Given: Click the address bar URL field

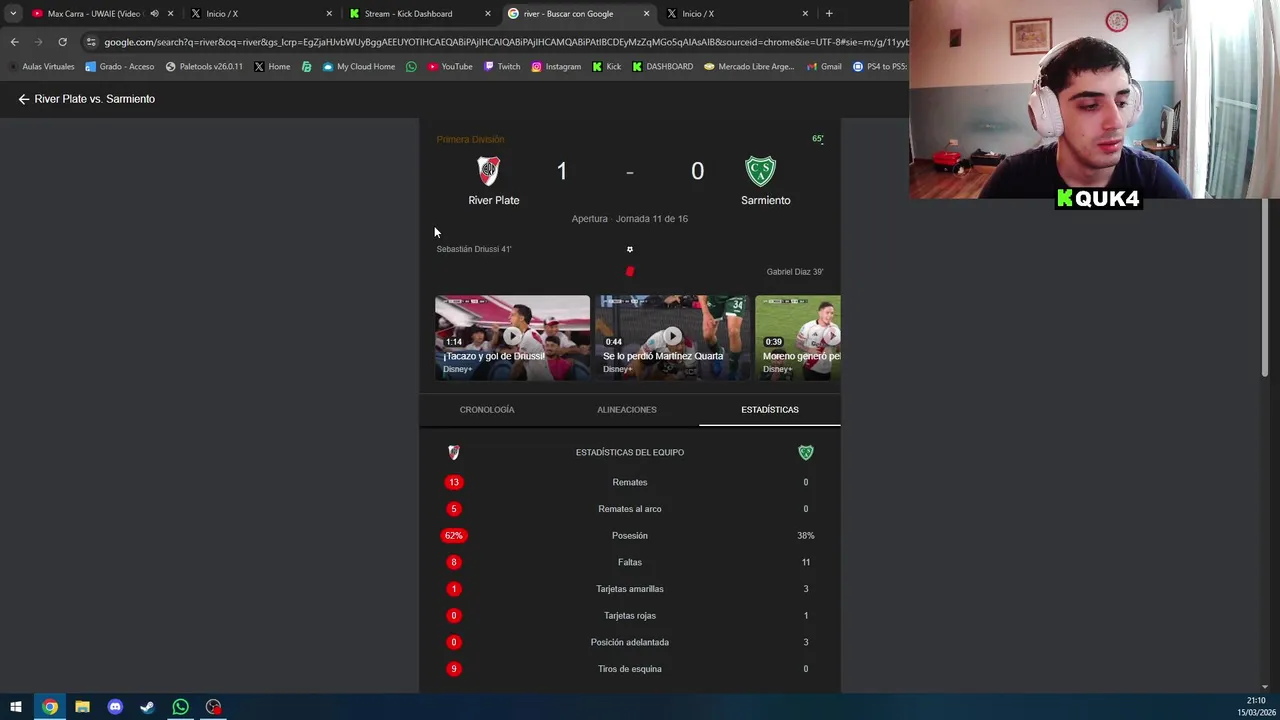Looking at the screenshot, I should click(505, 42).
